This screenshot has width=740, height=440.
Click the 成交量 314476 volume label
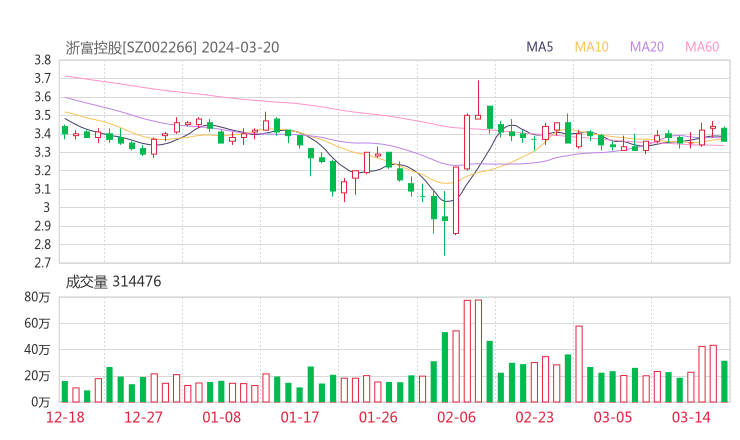pyautogui.click(x=113, y=281)
